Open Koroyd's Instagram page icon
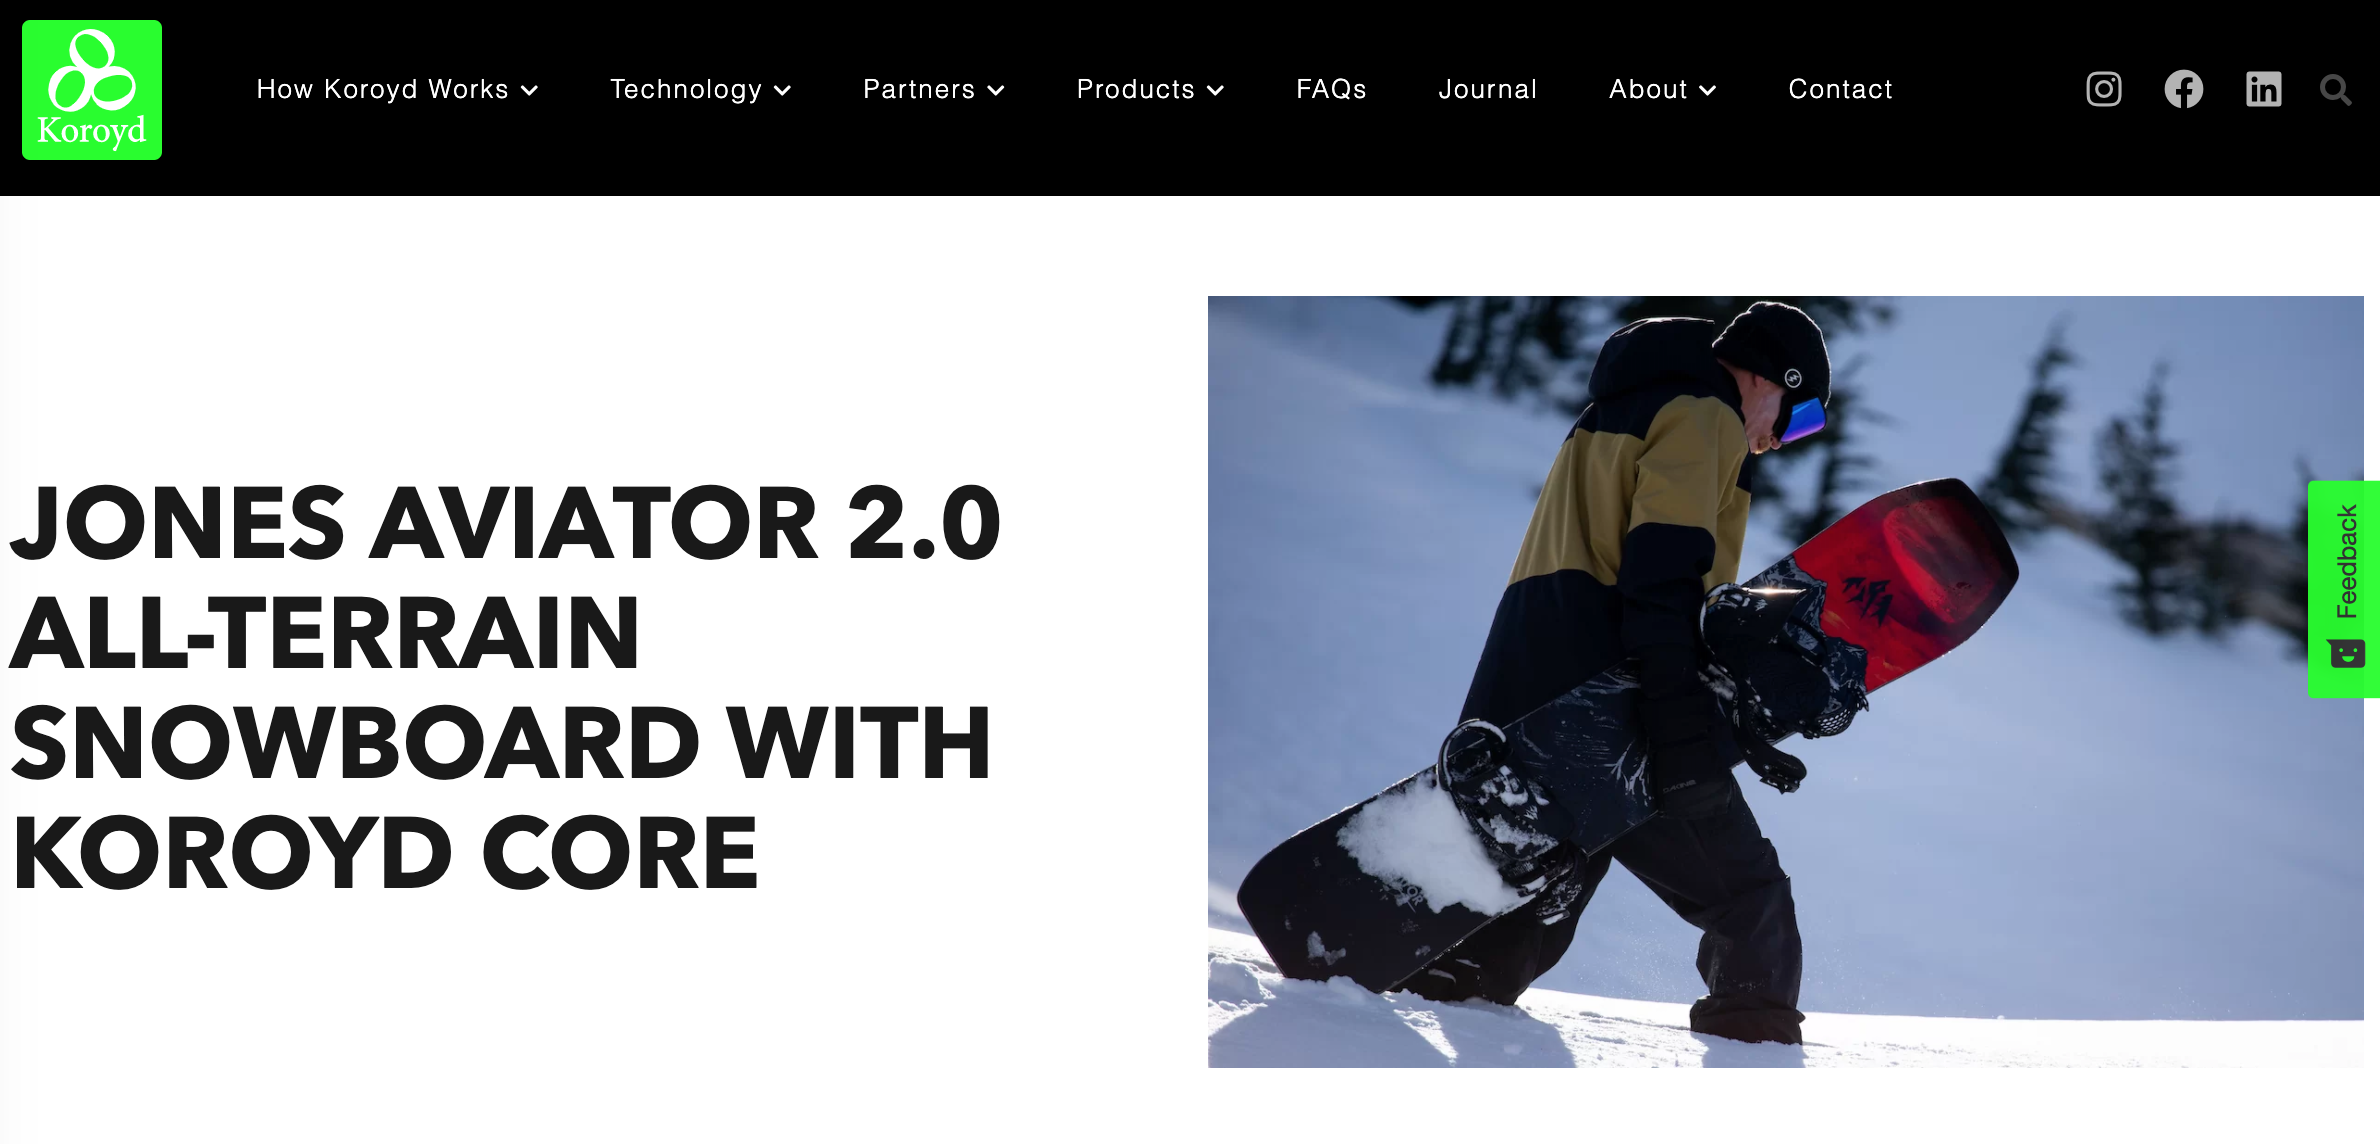The height and width of the screenshot is (1144, 2380). pyautogui.click(x=2104, y=89)
